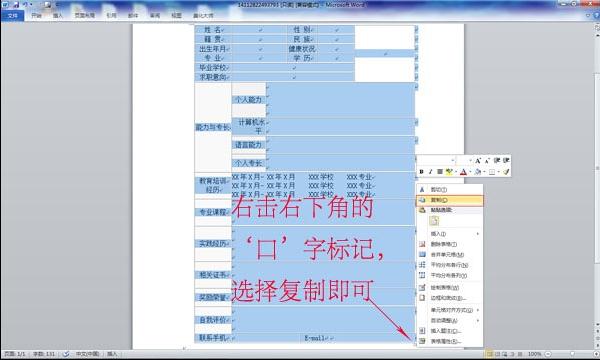Click the zoom slider handle in status bar

click(x=573, y=354)
